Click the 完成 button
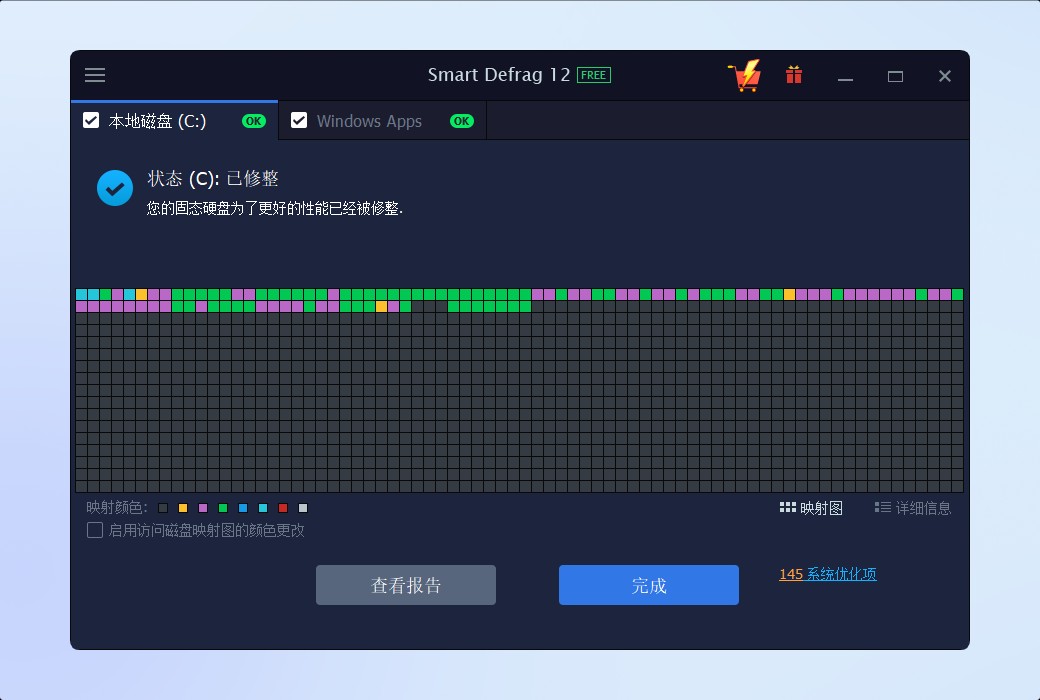The width and height of the screenshot is (1040, 700). (649, 585)
